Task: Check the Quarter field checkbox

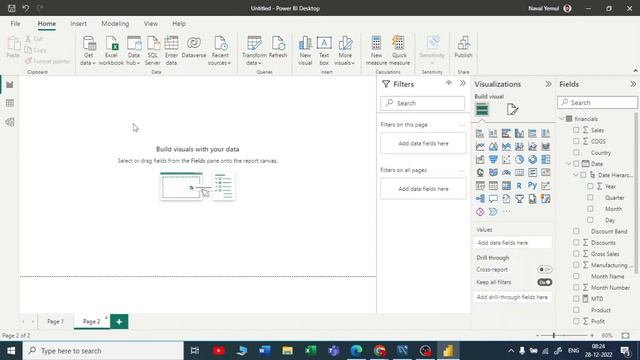Action: (x=590, y=198)
